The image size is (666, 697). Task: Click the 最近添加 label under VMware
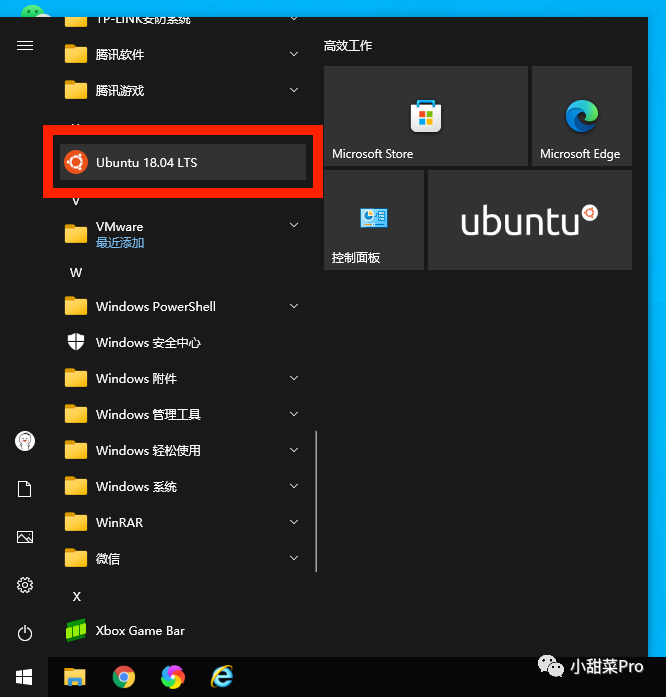[120, 243]
